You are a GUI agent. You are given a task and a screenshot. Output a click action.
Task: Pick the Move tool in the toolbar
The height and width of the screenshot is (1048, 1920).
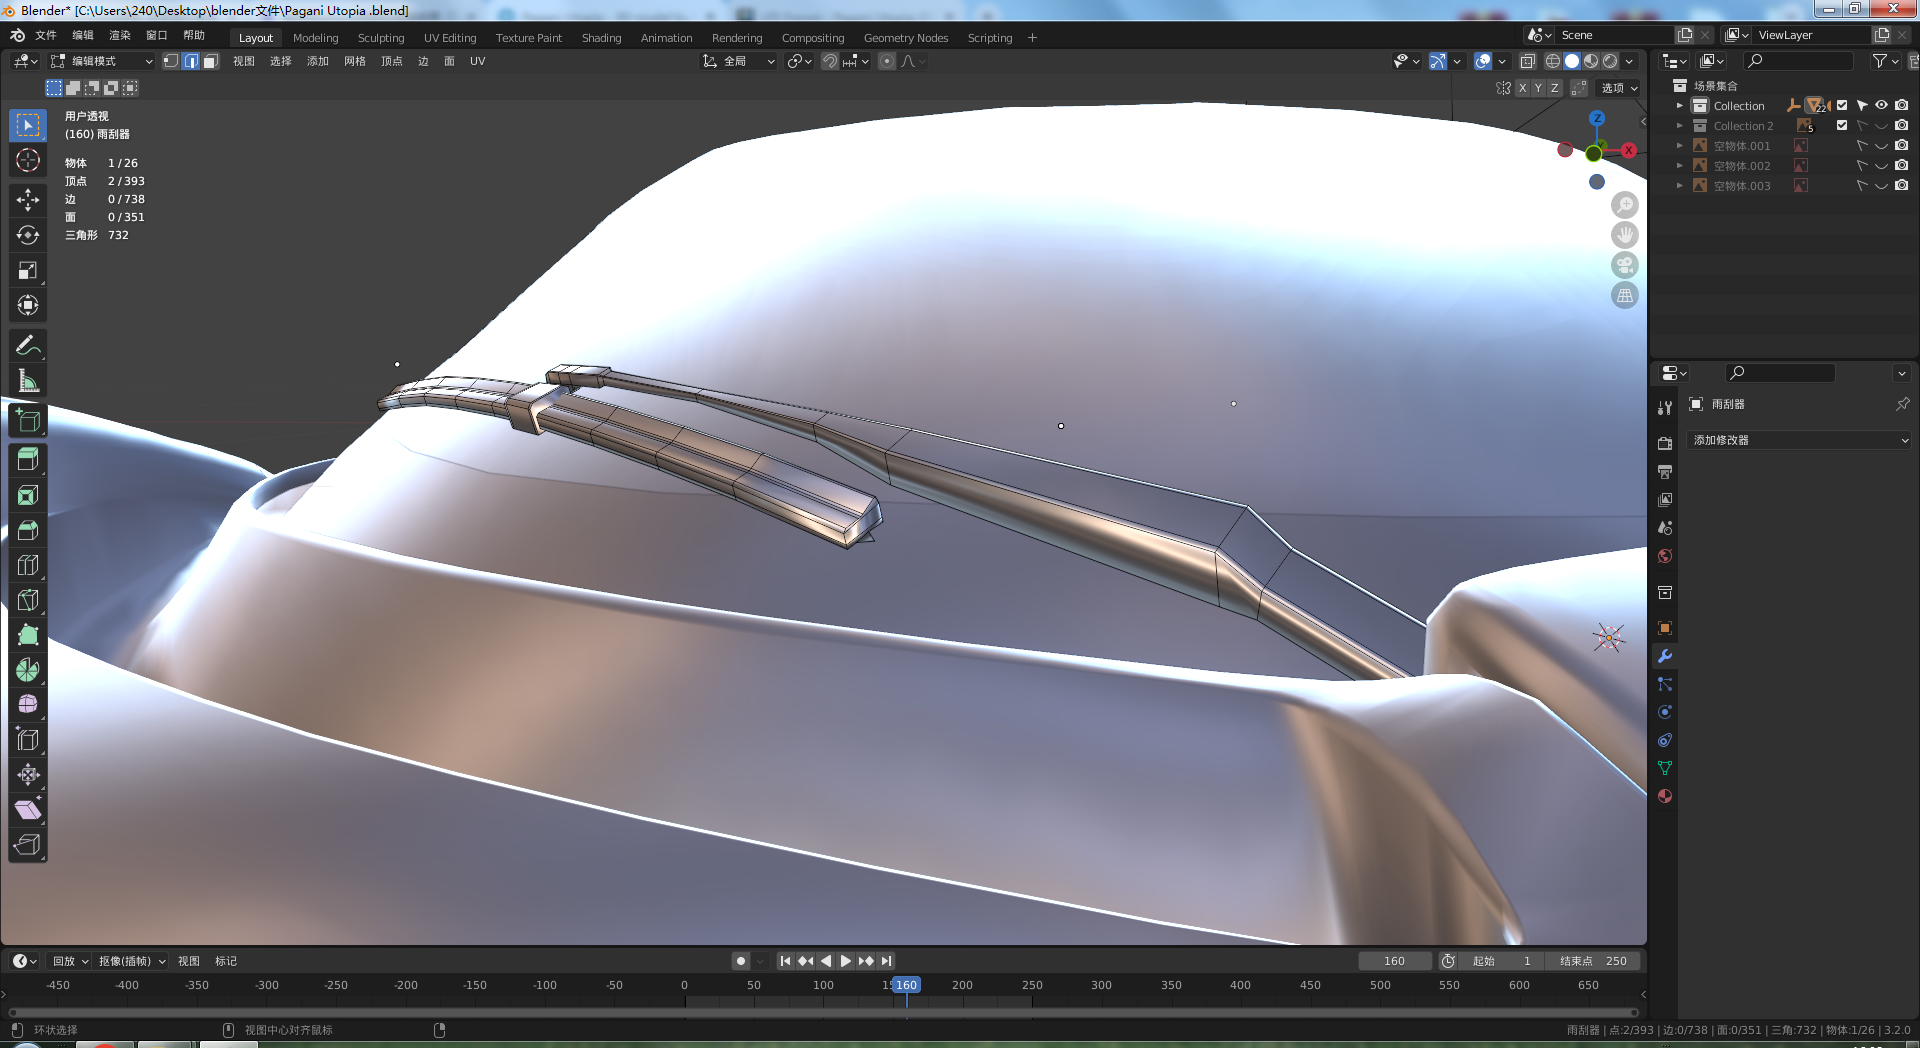point(28,200)
